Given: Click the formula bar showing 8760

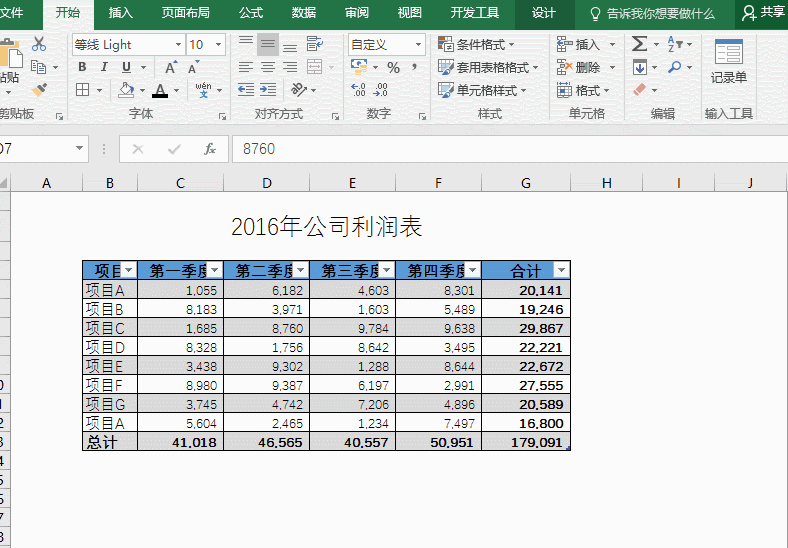Looking at the screenshot, I should coord(500,149).
